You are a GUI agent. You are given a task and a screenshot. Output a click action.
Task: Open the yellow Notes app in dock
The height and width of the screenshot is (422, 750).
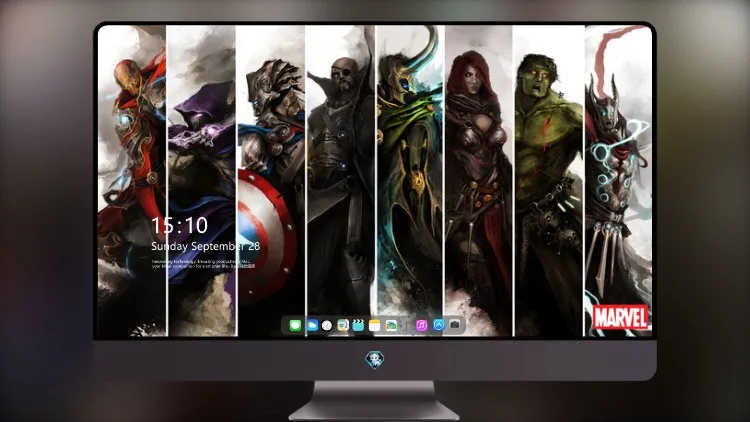pos(375,325)
